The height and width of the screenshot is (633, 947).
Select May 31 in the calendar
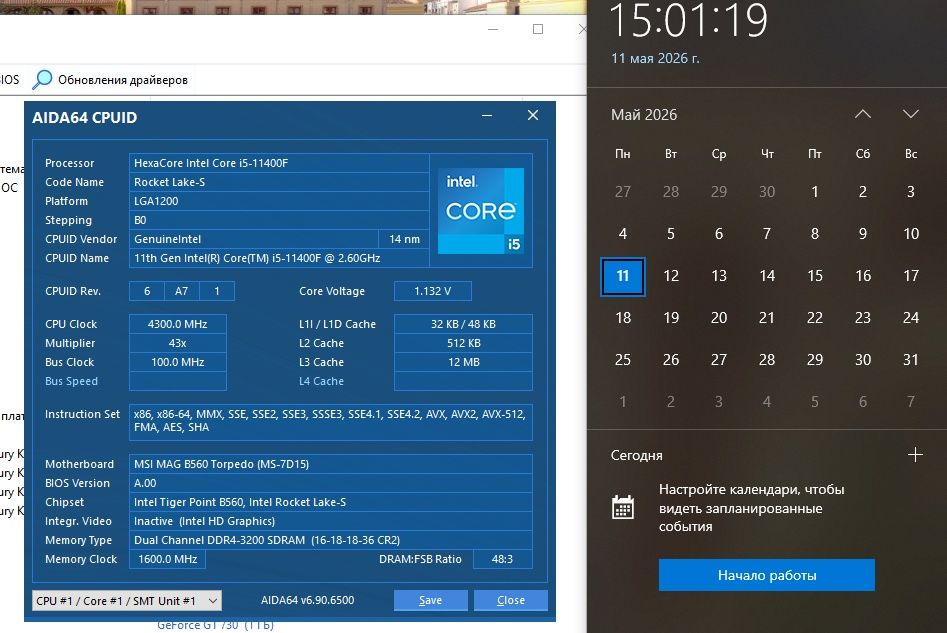click(x=911, y=360)
